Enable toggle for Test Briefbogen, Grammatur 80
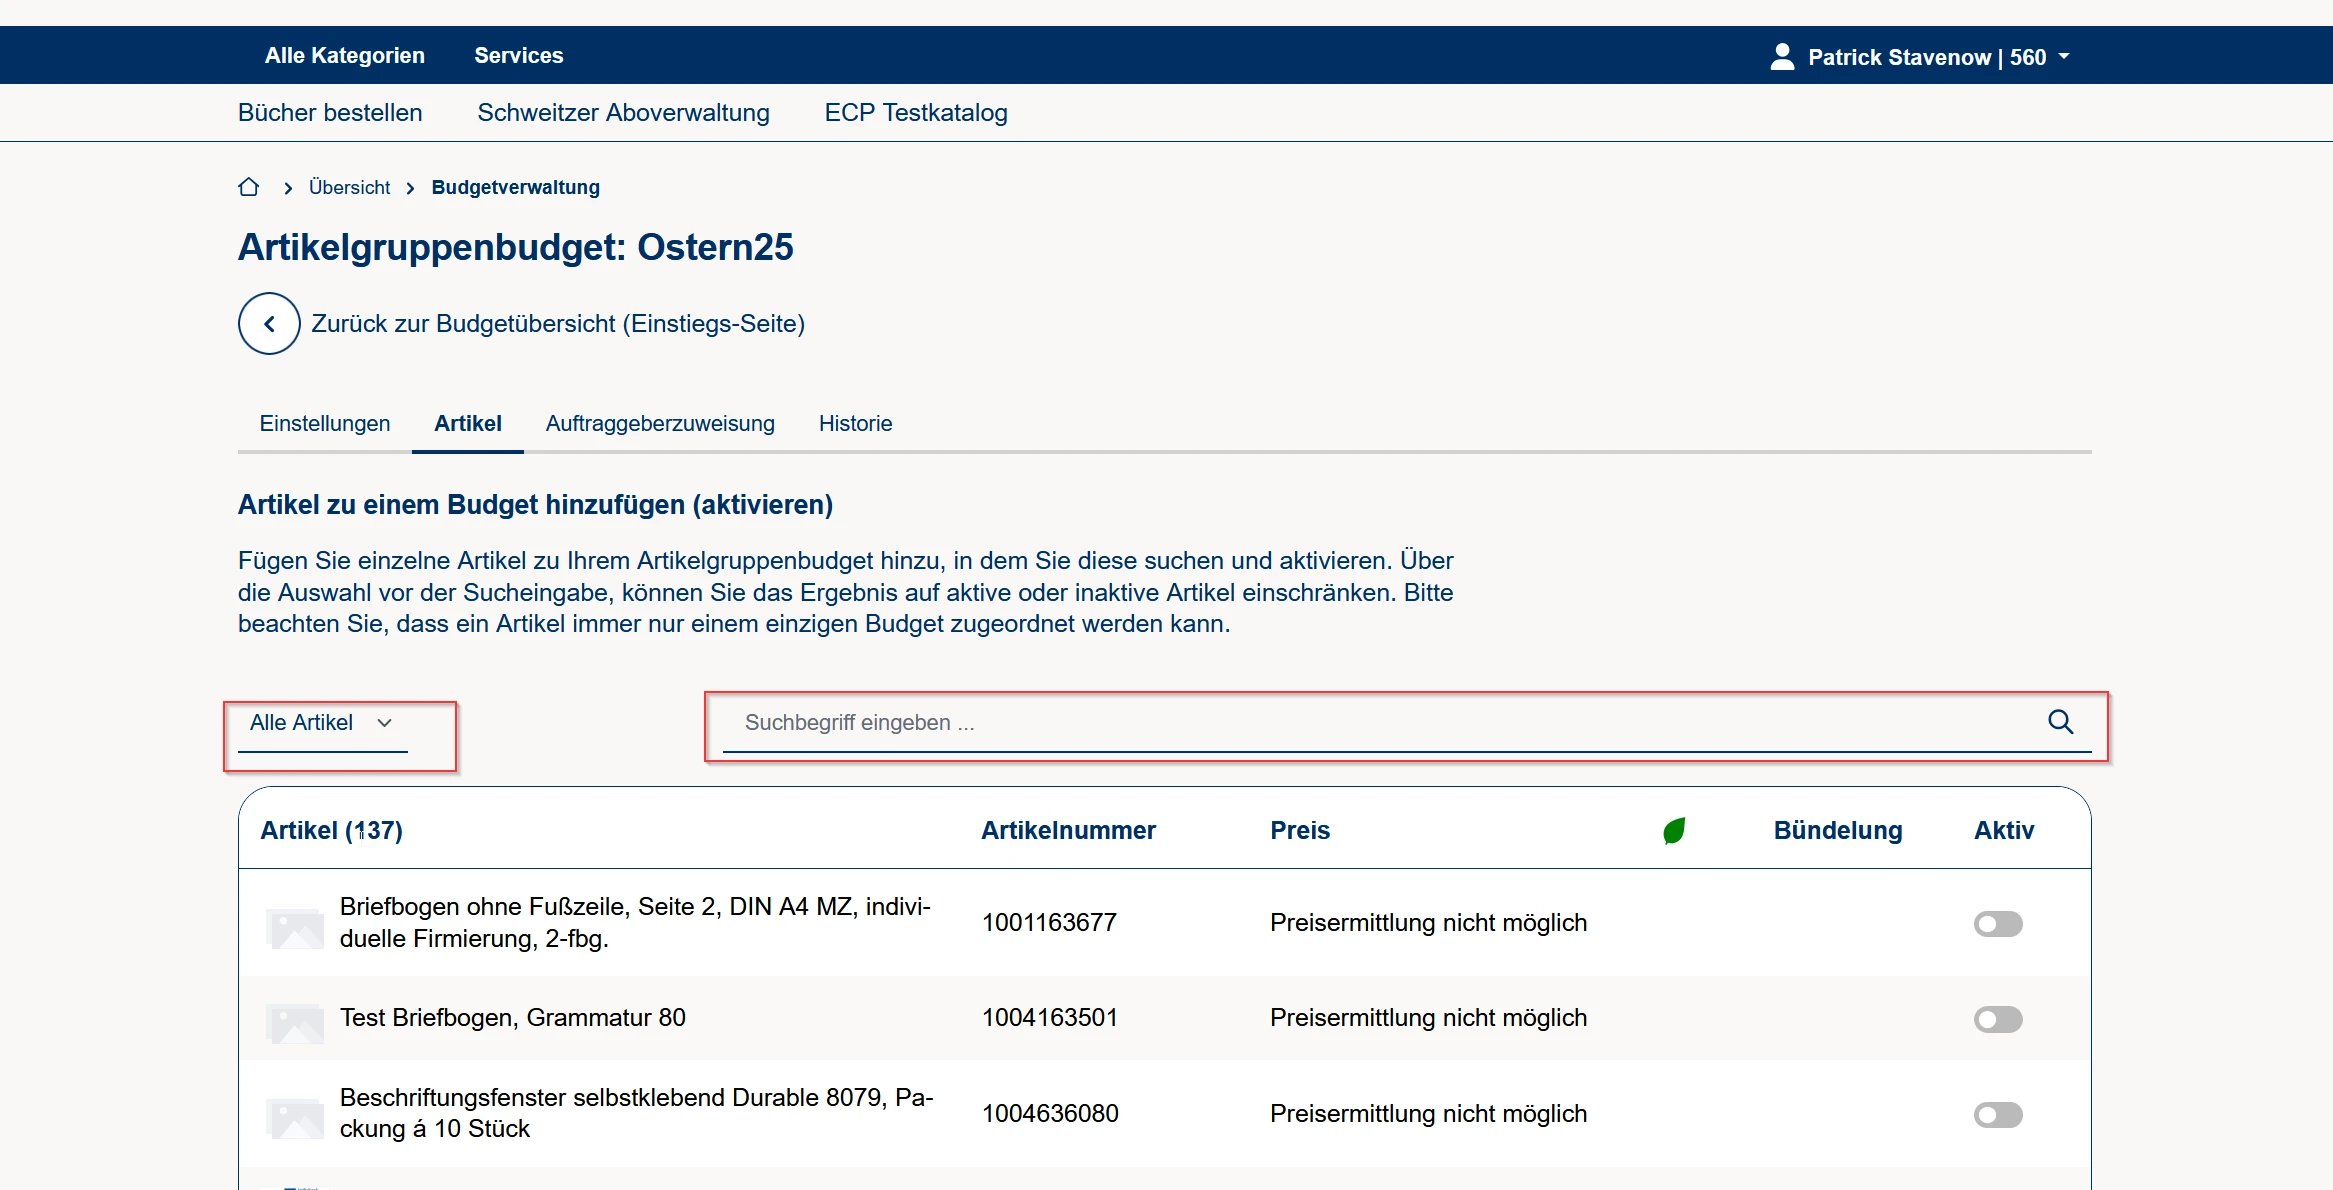 pyautogui.click(x=1997, y=1019)
